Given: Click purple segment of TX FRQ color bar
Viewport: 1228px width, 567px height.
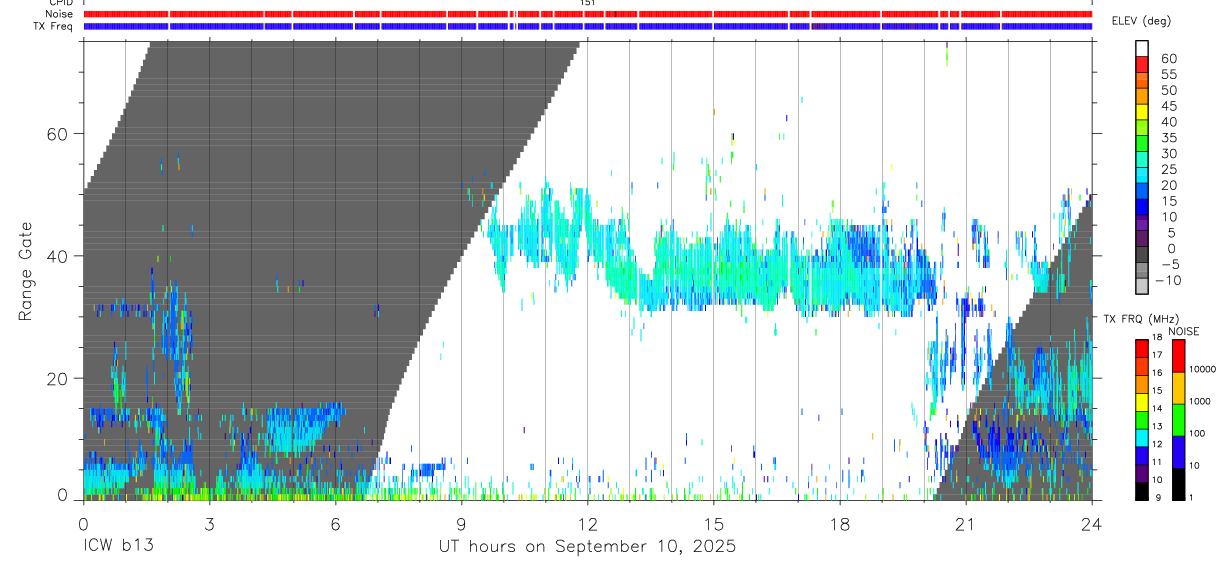Looking at the screenshot, I should tap(1142, 473).
